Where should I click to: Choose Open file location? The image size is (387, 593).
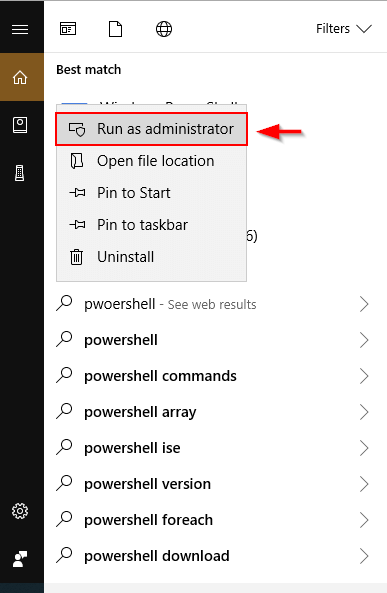[151, 161]
